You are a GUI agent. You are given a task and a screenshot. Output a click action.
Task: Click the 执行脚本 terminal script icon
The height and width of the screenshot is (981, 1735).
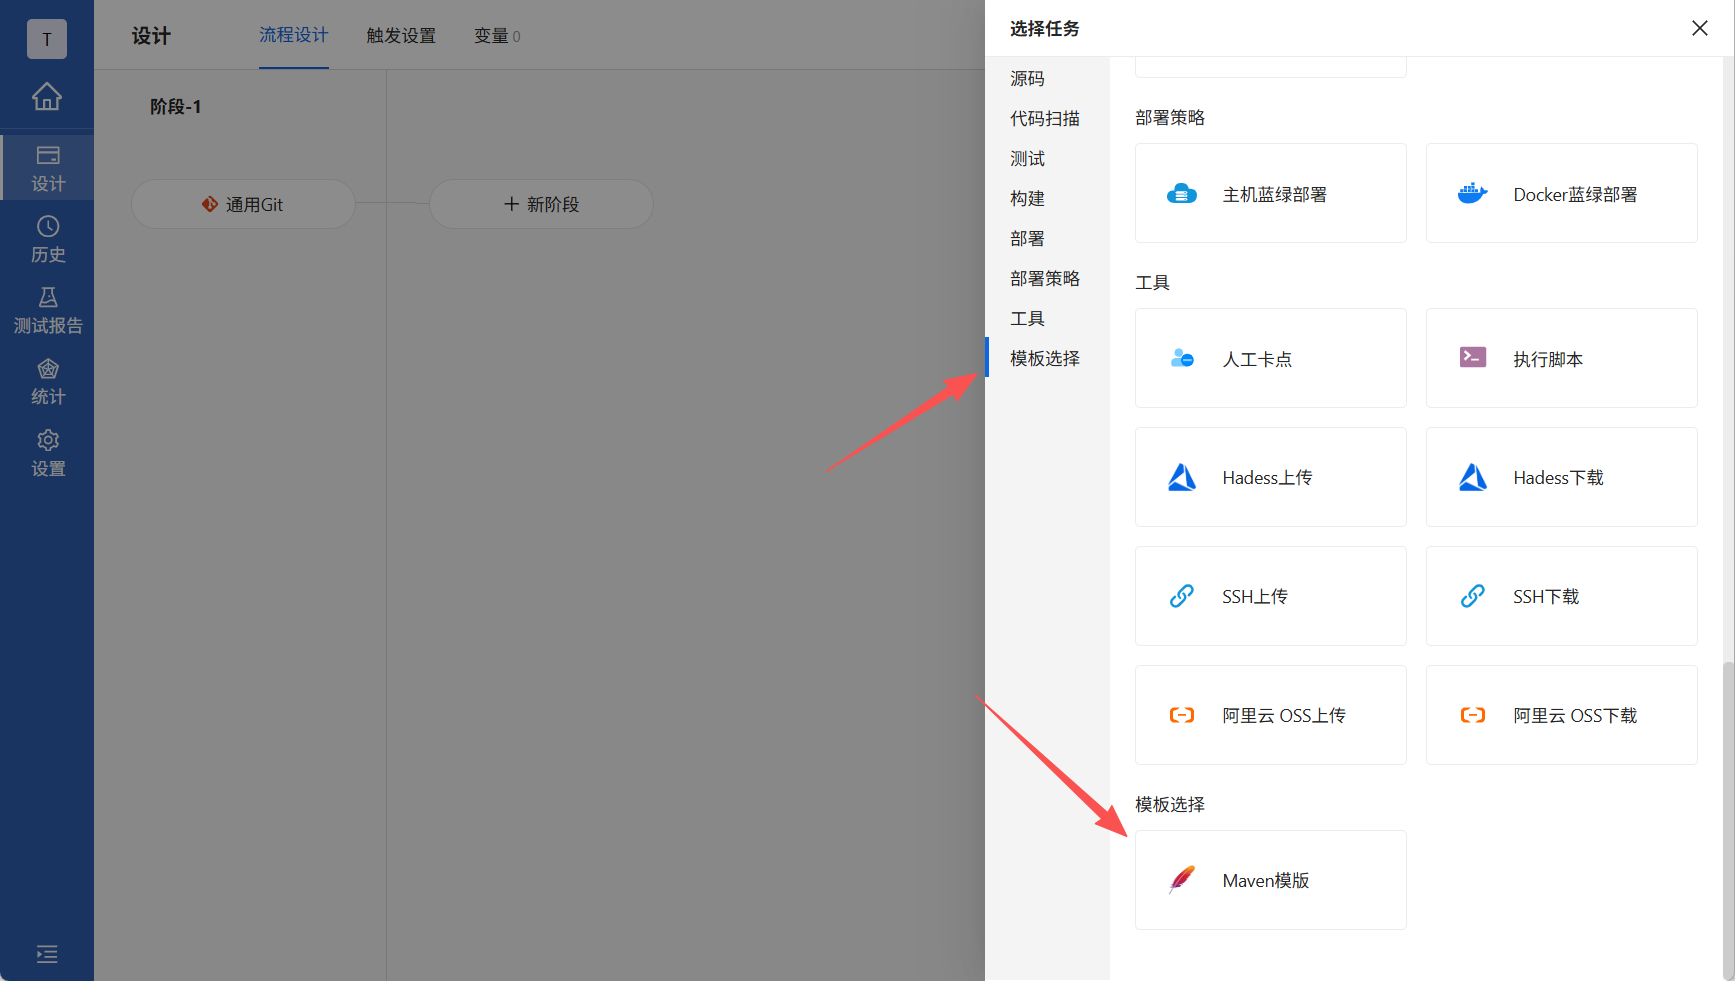1472,357
